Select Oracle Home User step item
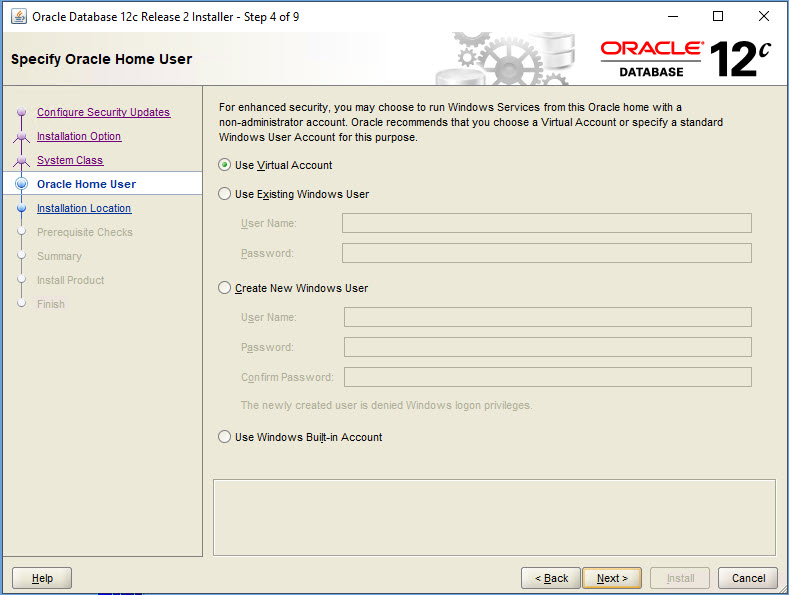This screenshot has height=595, width=789. pos(103,184)
